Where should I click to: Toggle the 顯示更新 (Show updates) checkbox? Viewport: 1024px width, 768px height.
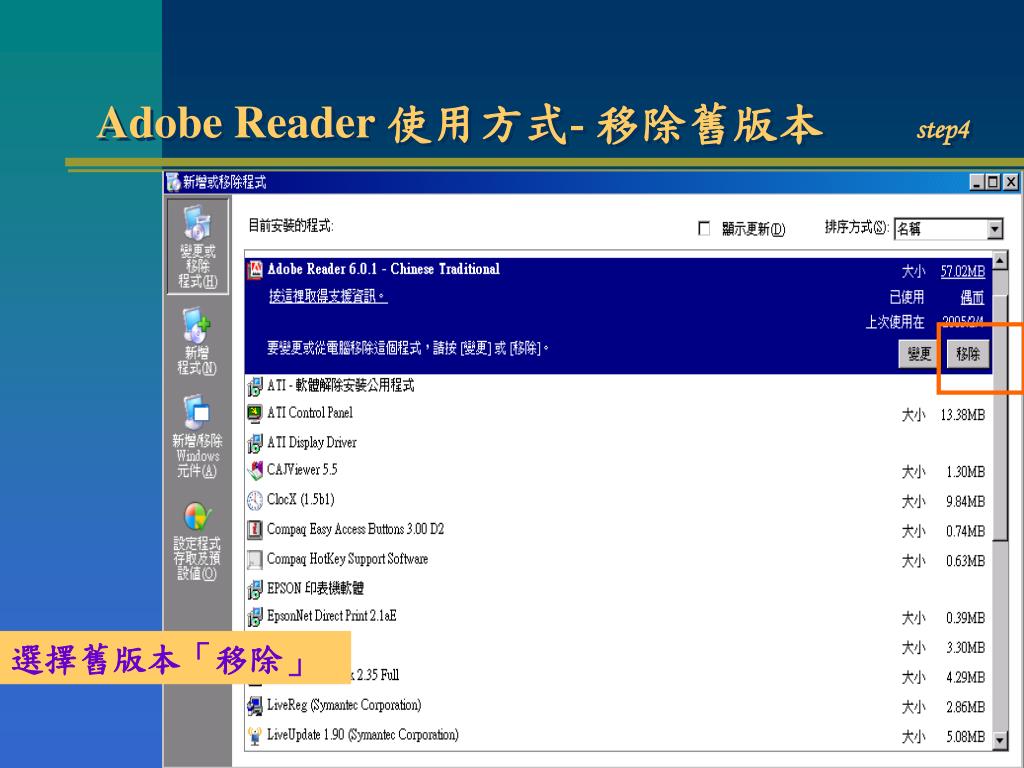[704, 229]
